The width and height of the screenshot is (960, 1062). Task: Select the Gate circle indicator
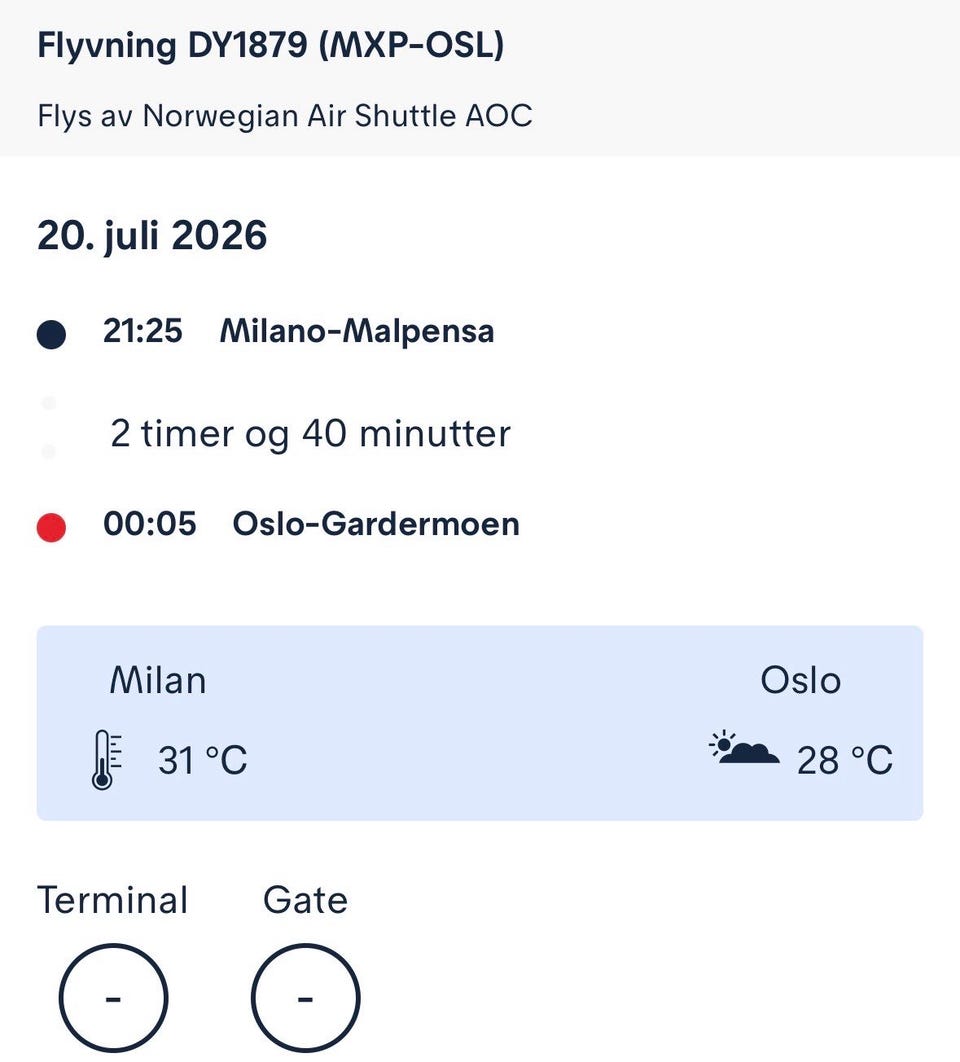click(306, 998)
